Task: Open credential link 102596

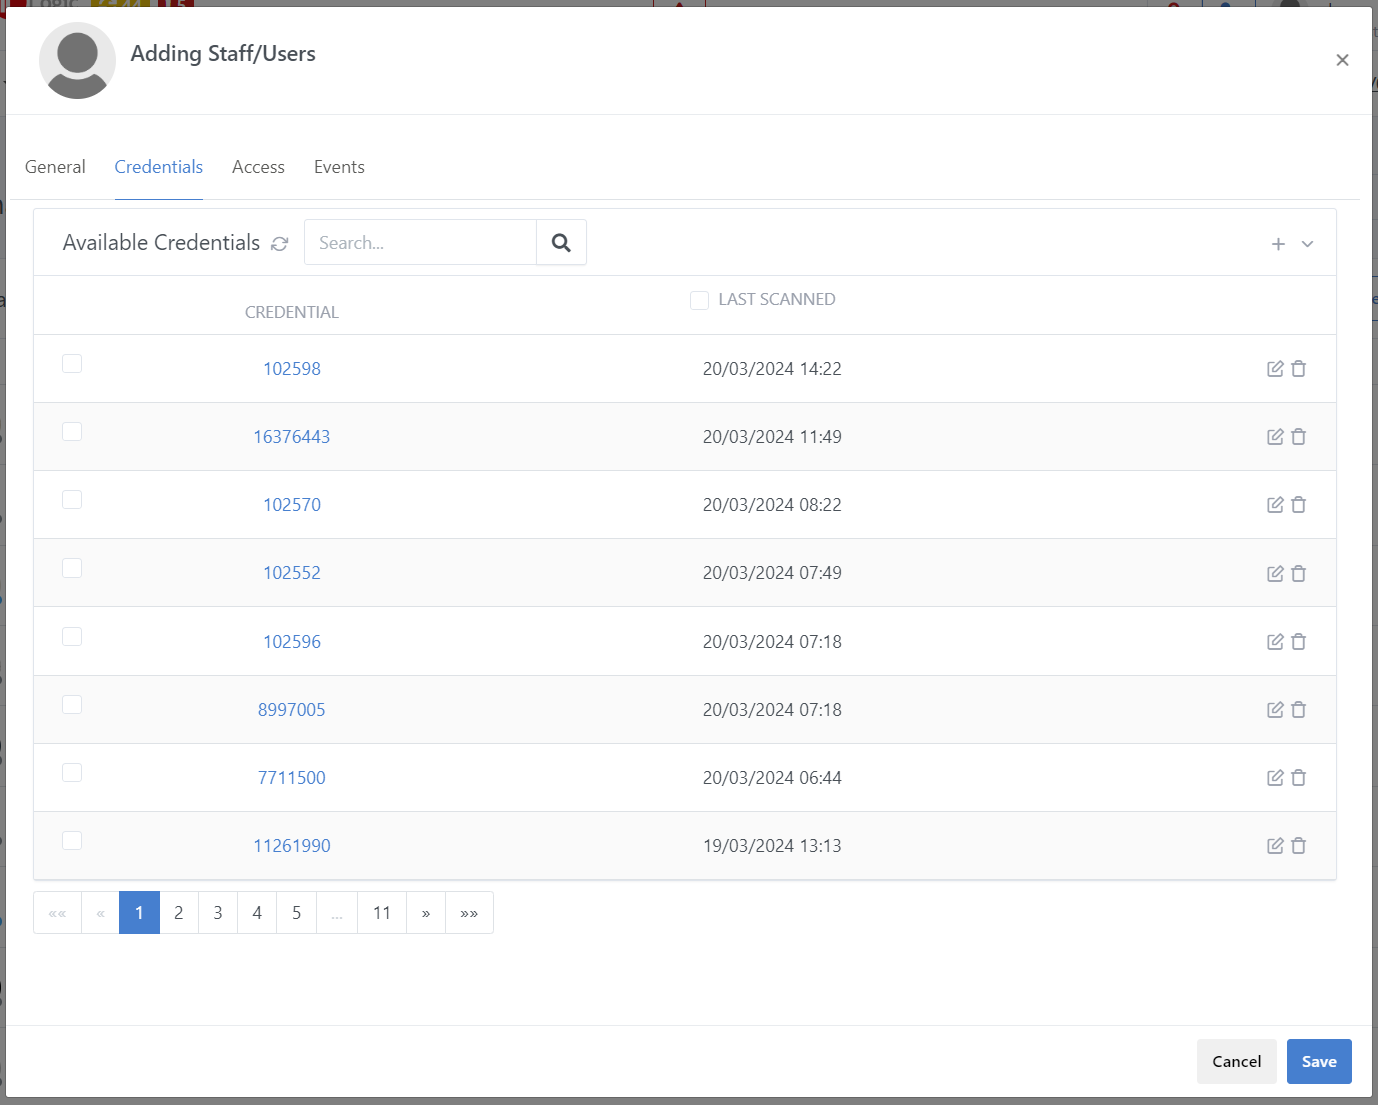Action: click(292, 642)
